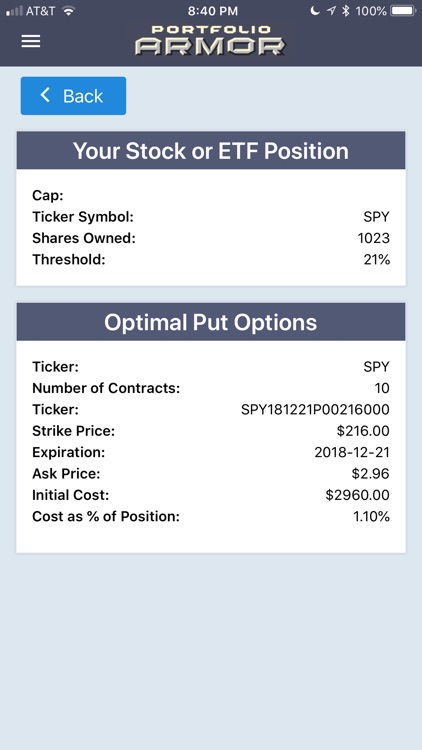
Task: Tap the Portfolio Armor logo
Action: (210, 41)
